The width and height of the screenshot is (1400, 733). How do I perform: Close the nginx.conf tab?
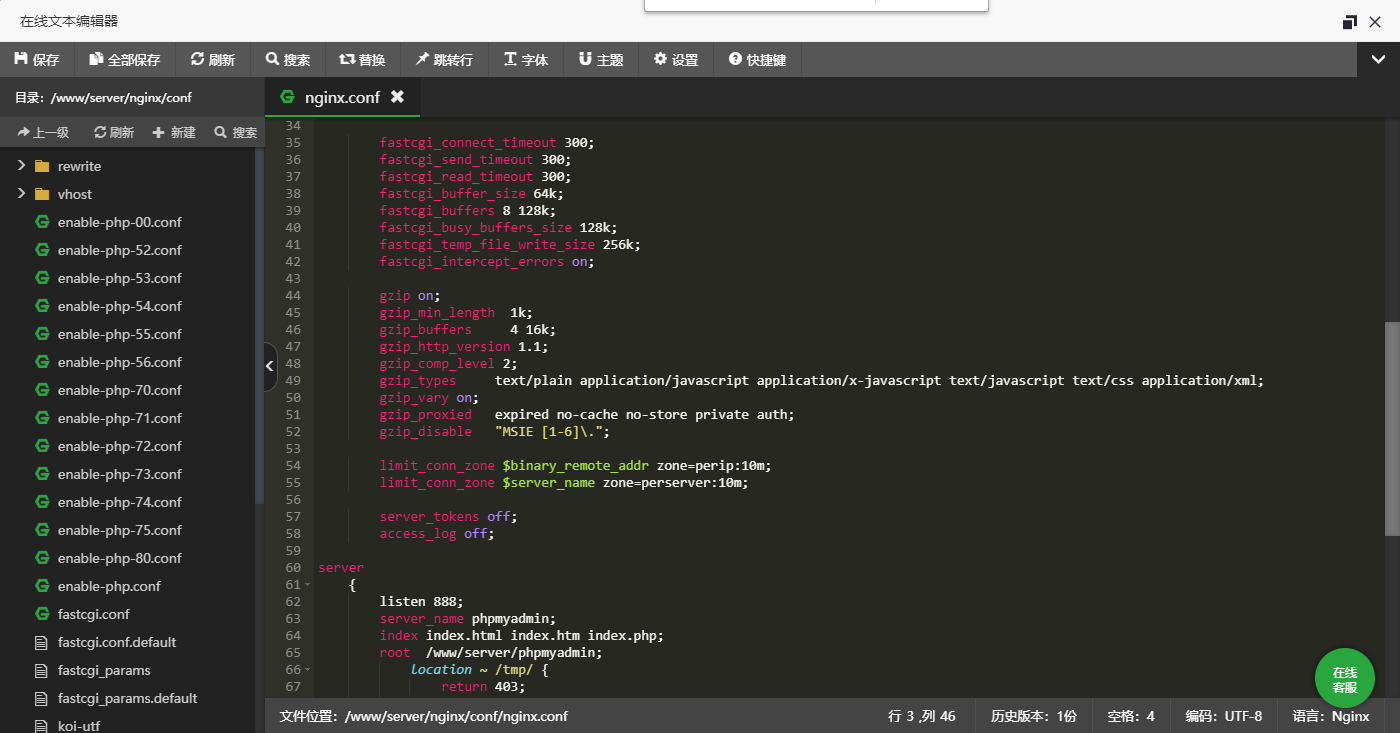[x=397, y=97]
